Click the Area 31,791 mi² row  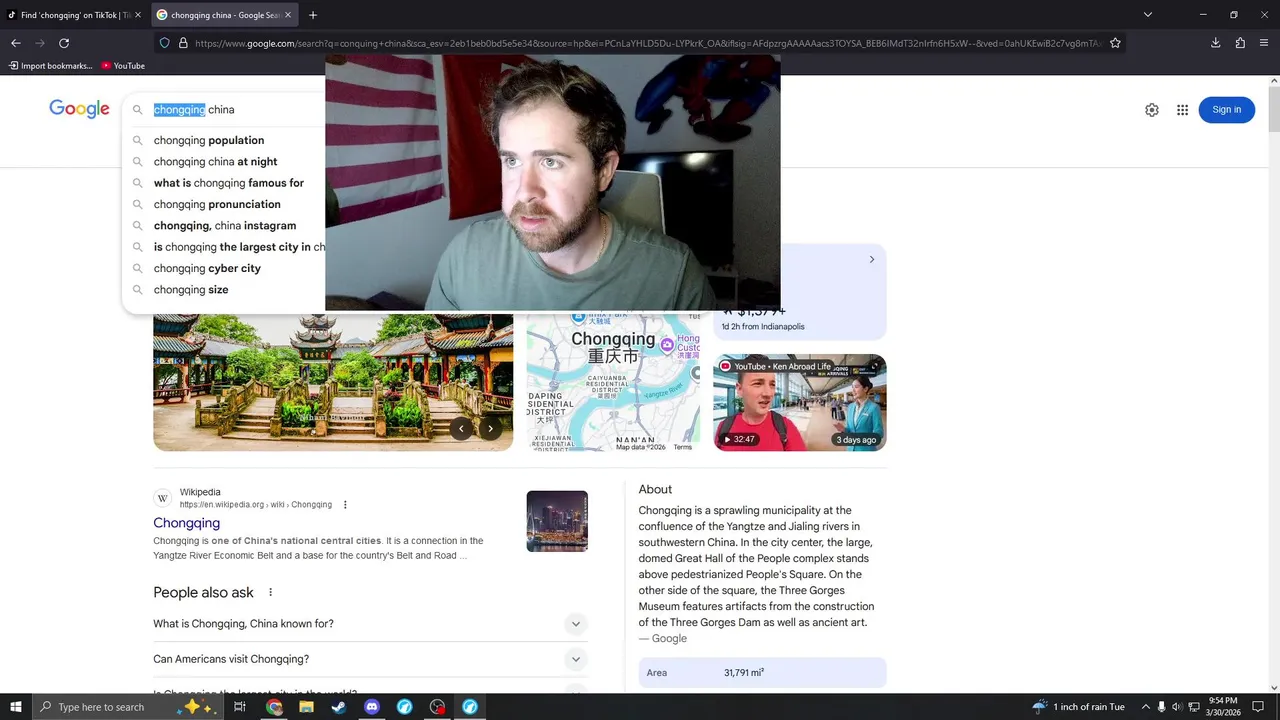[762, 673]
